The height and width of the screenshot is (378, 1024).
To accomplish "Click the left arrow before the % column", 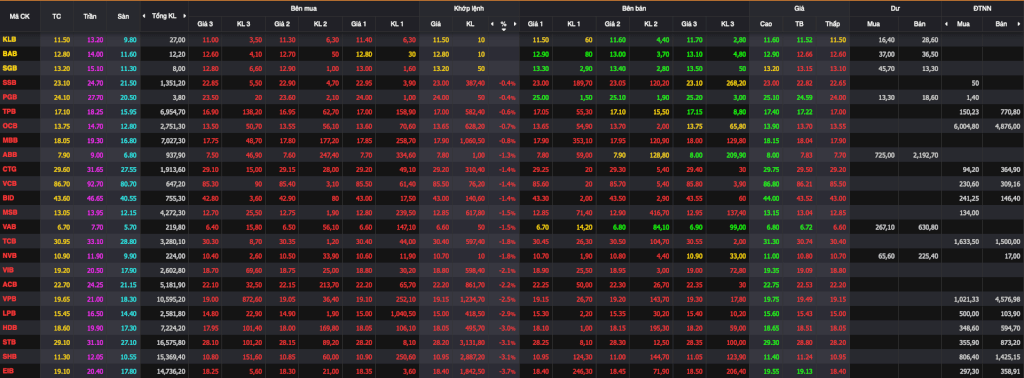I will [x=492, y=24].
